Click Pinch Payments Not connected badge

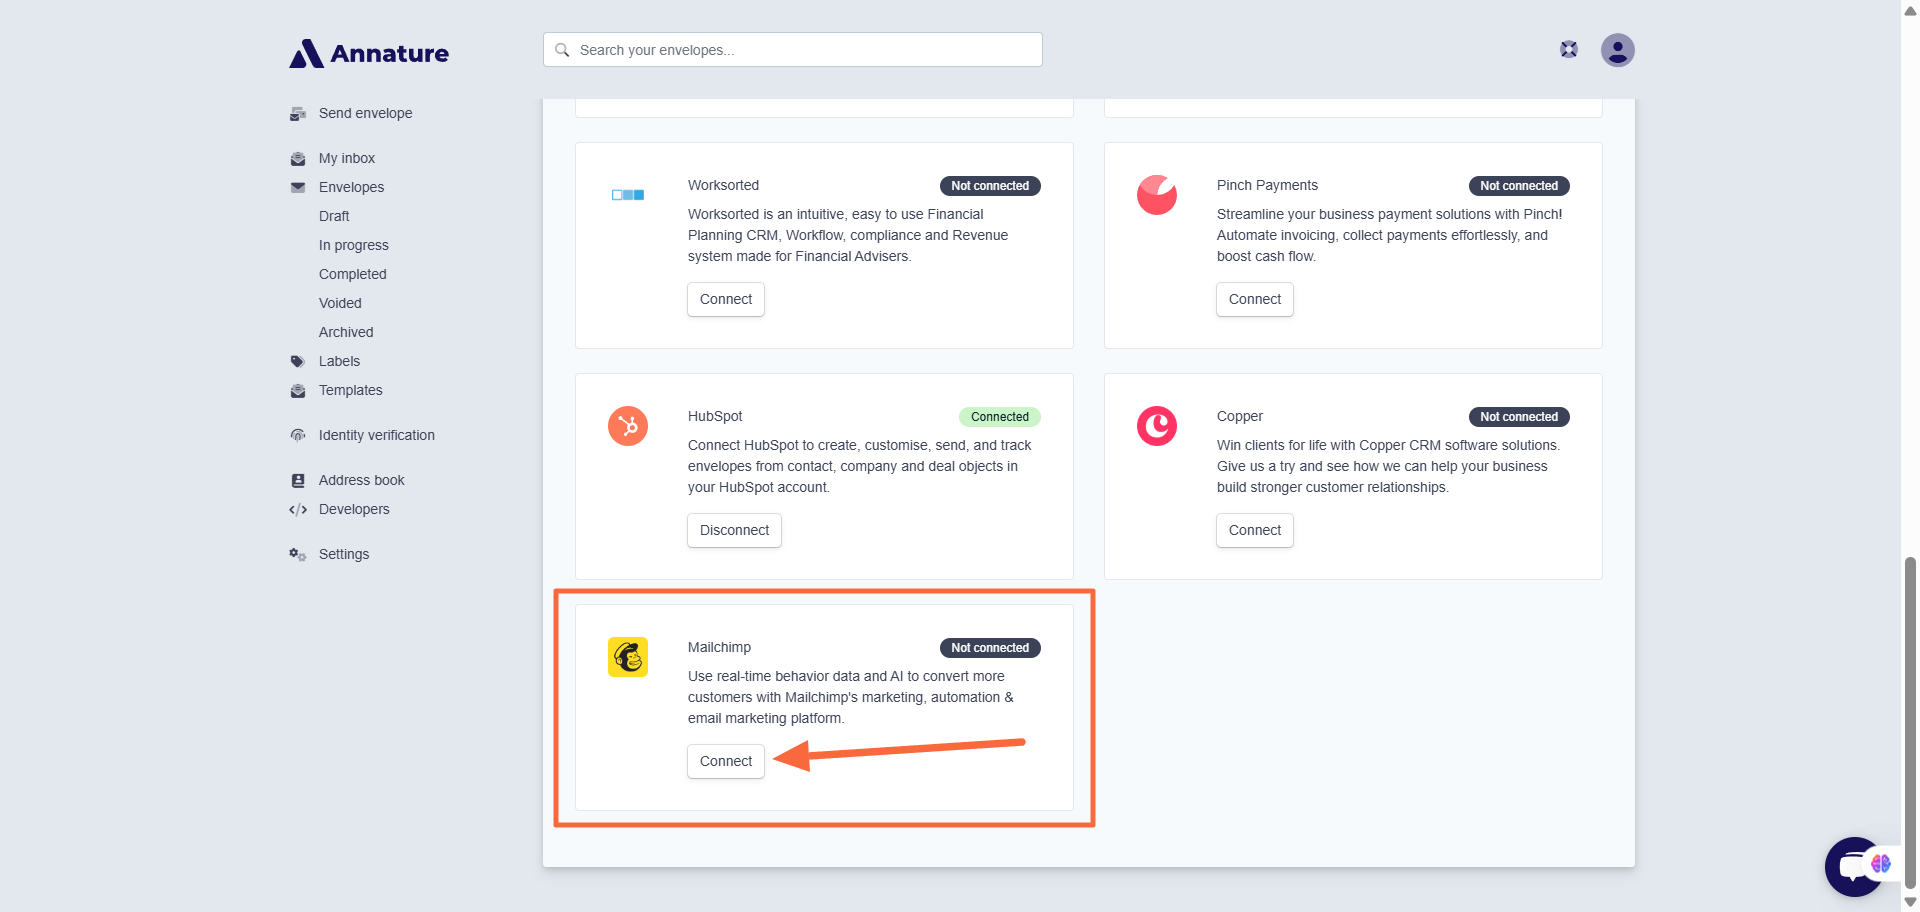coord(1519,186)
